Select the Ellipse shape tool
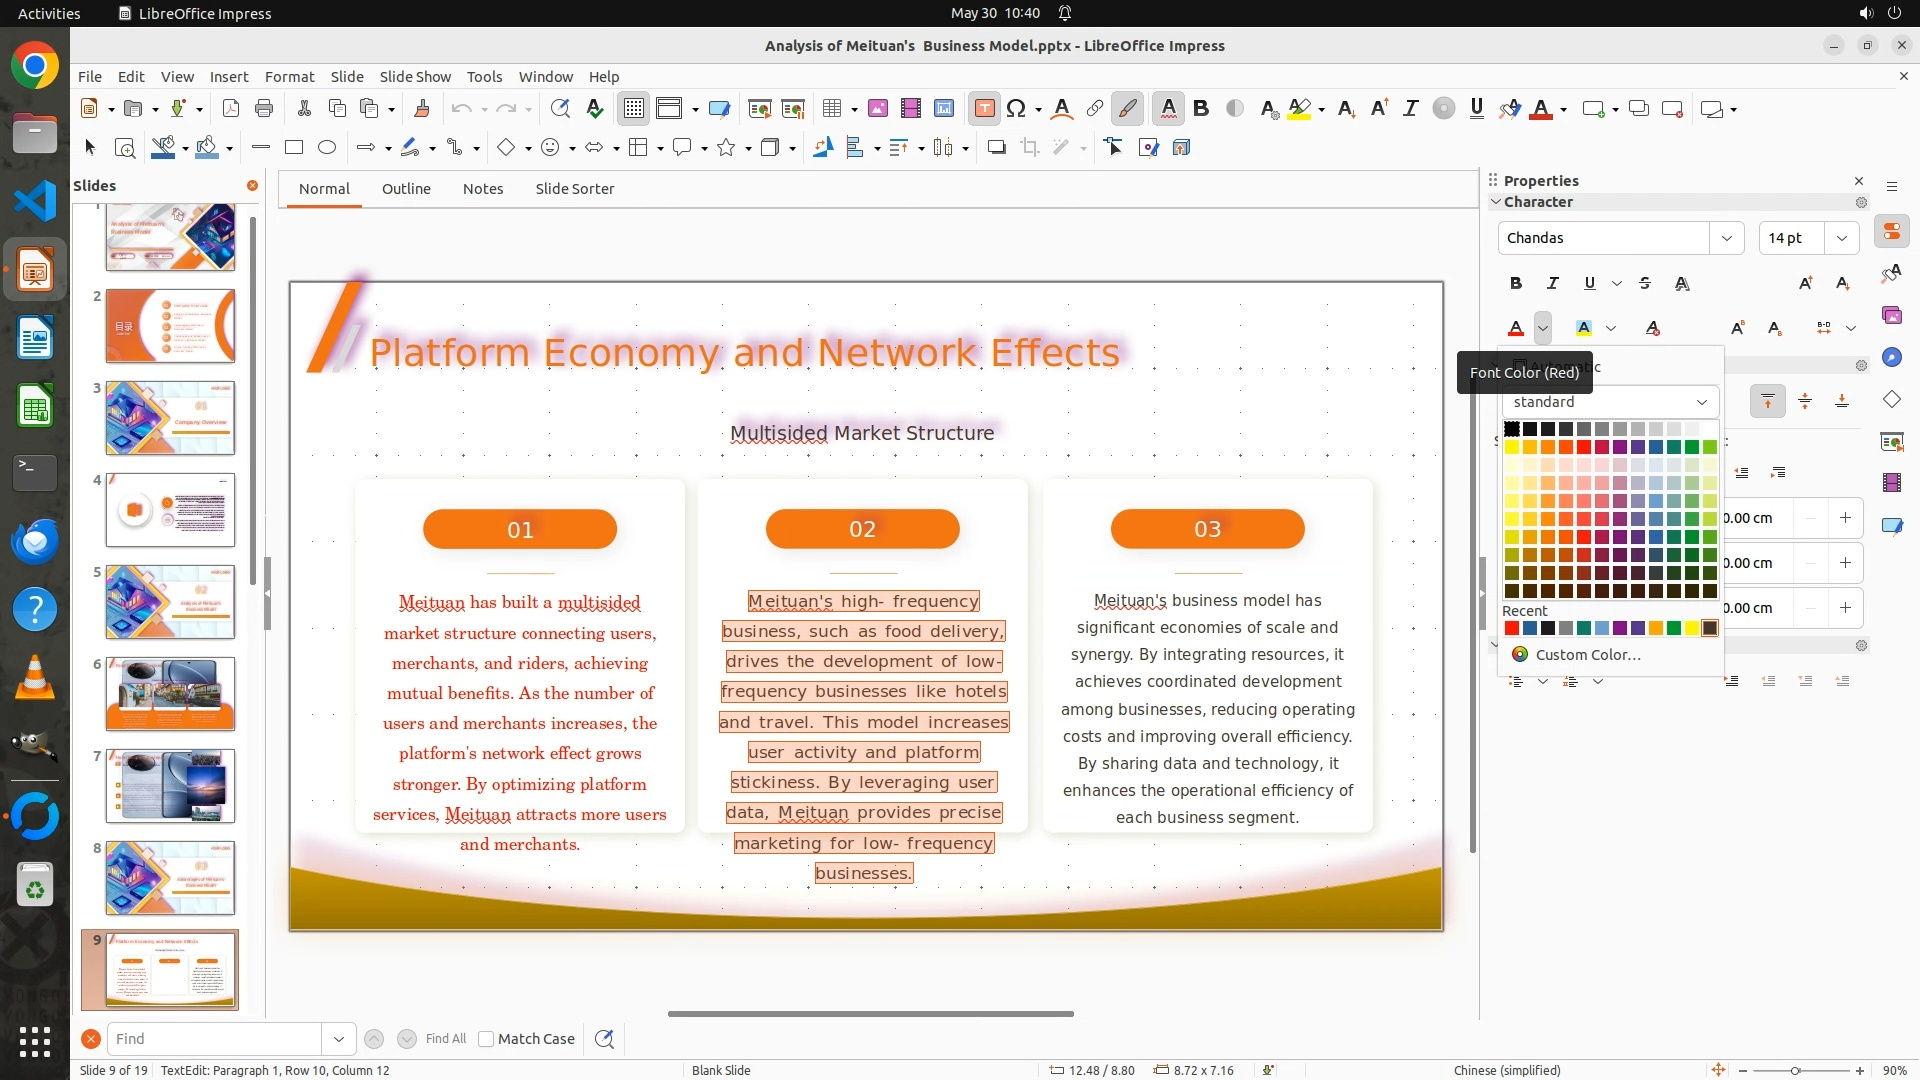This screenshot has height=1080, width=1920. [x=327, y=148]
